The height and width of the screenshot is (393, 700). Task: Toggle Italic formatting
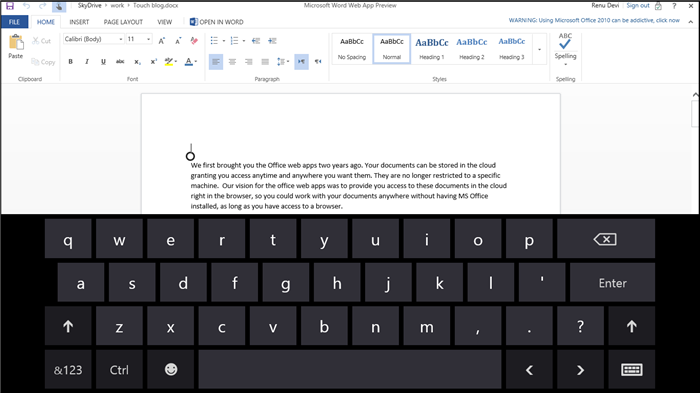[87, 62]
